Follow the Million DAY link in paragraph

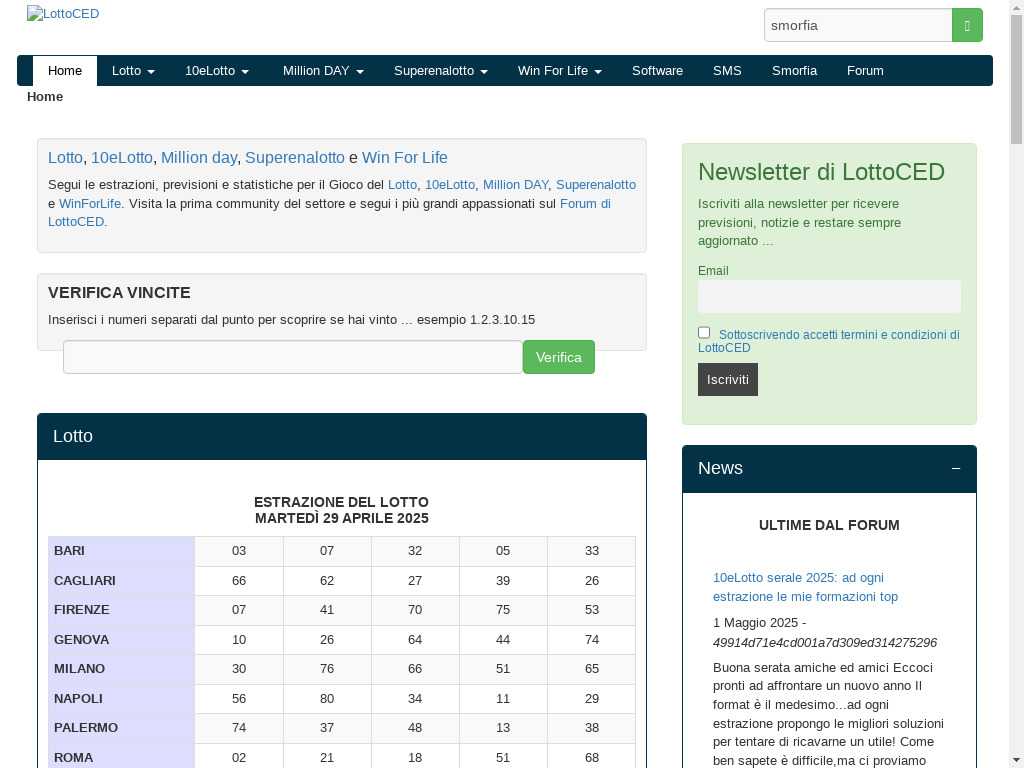point(516,185)
